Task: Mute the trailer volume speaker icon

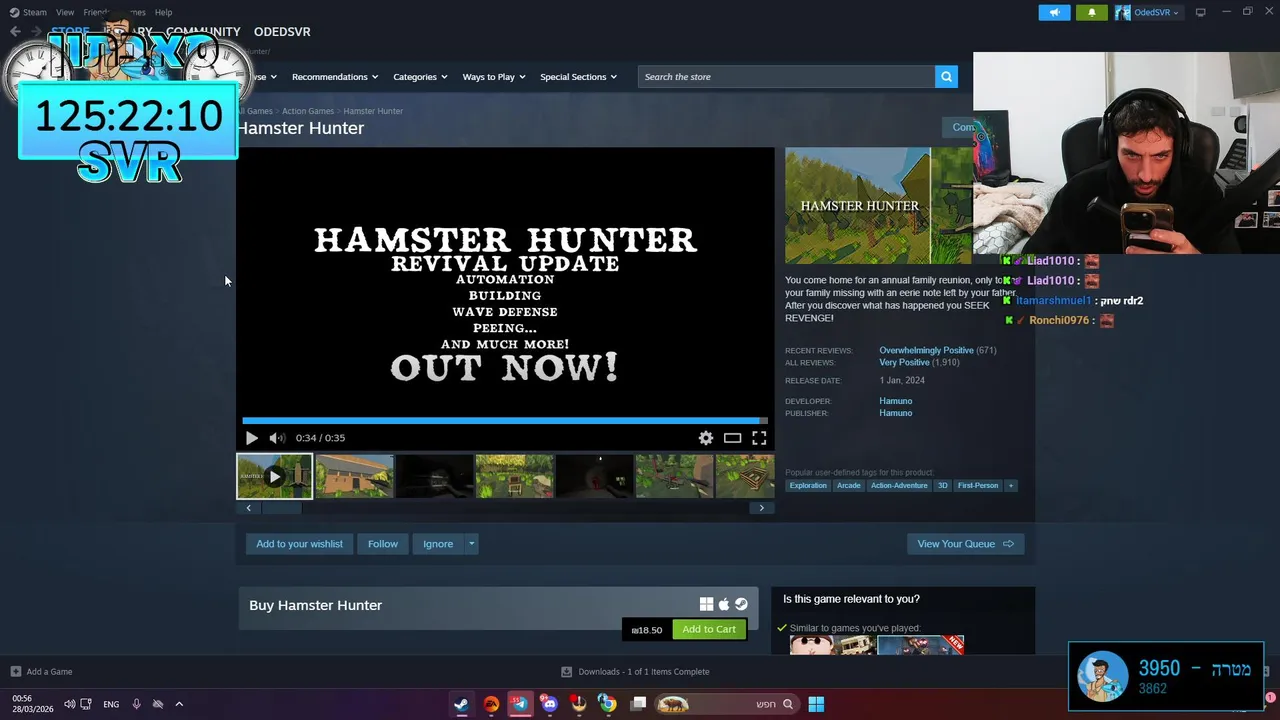Action: coord(277,438)
